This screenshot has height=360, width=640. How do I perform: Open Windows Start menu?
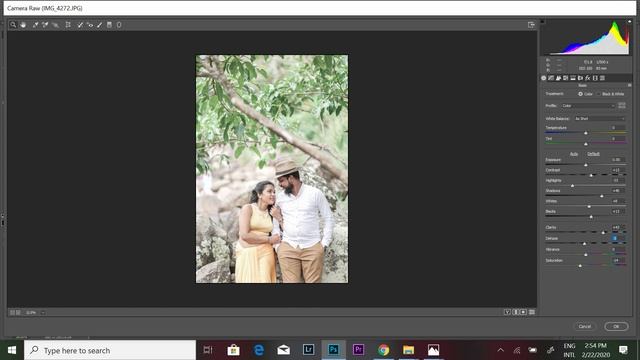click(12, 350)
